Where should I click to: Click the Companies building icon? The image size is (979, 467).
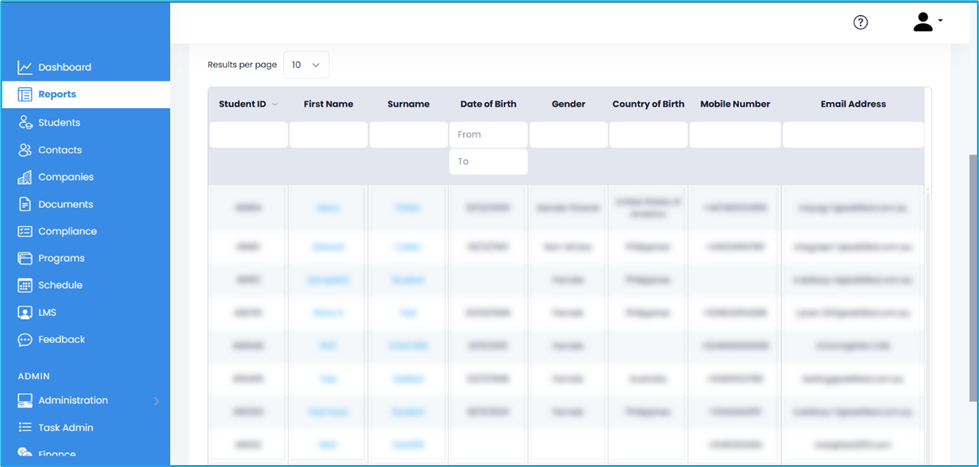tap(25, 177)
